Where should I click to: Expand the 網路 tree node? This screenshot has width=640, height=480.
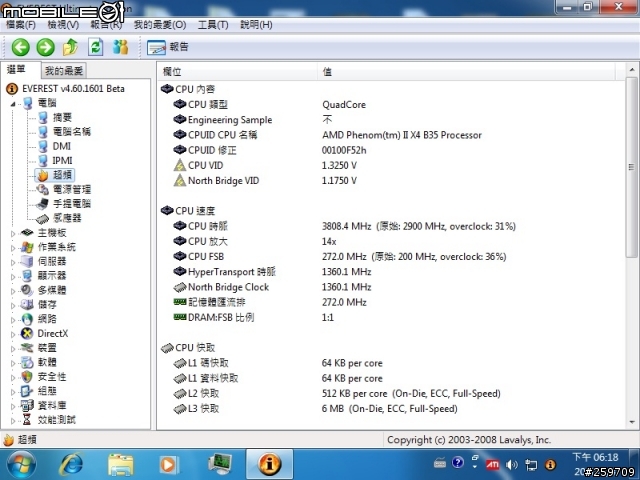coord(13,320)
